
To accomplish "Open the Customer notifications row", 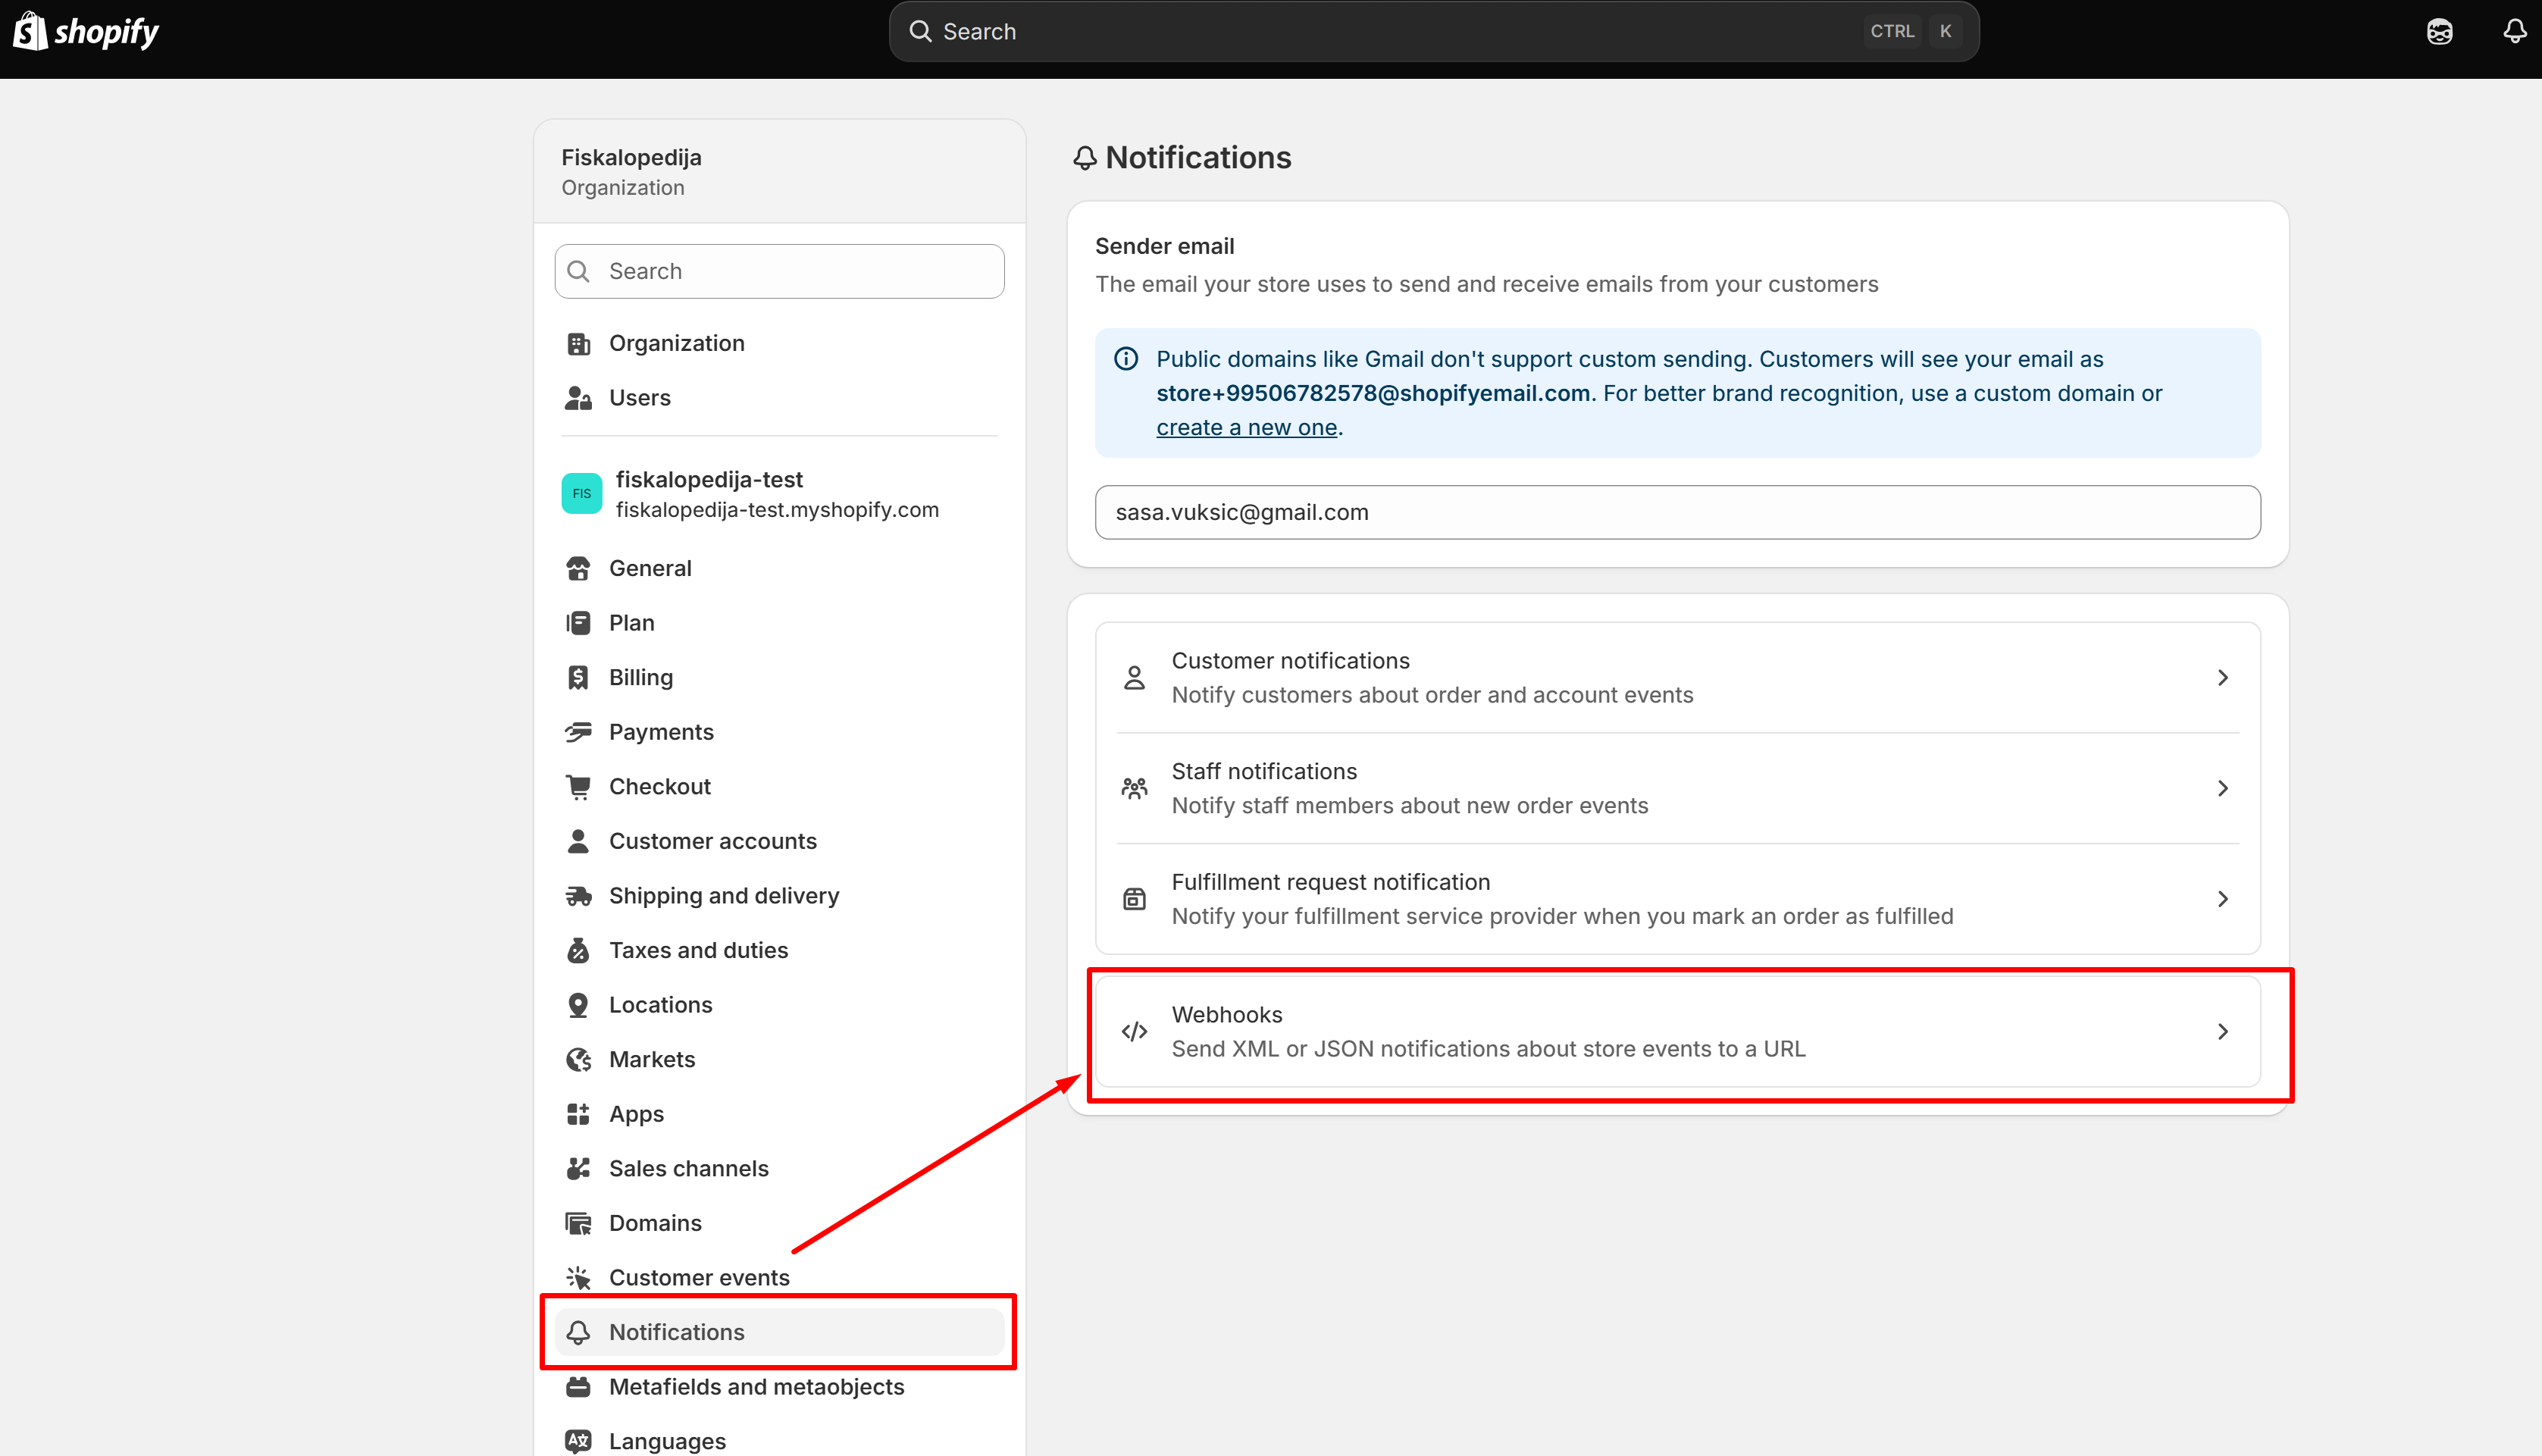I will coord(1678,678).
